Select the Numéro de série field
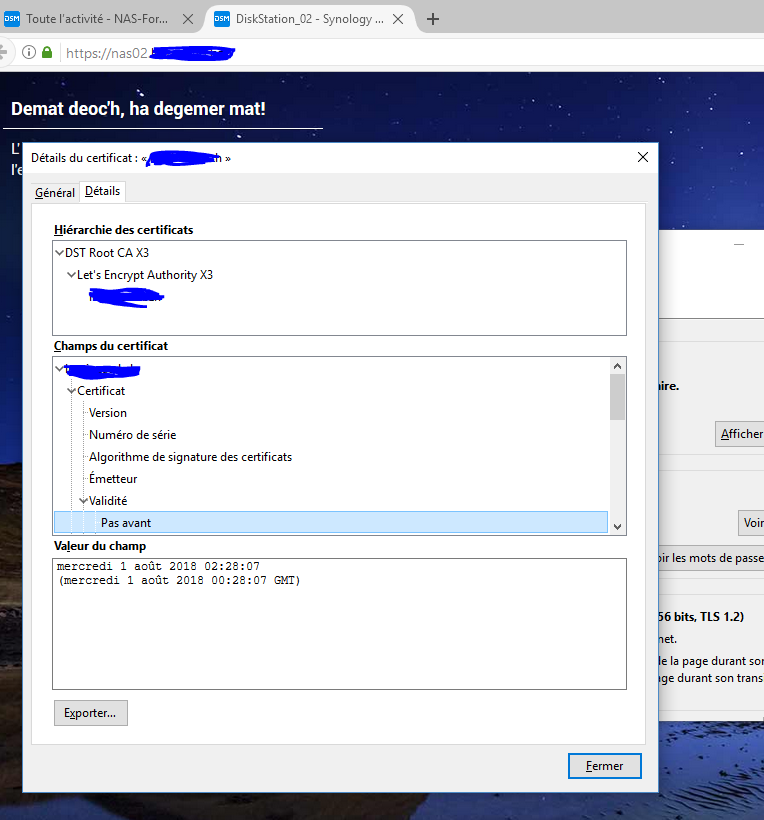Screen dimensions: 764x820 [x=132, y=435]
